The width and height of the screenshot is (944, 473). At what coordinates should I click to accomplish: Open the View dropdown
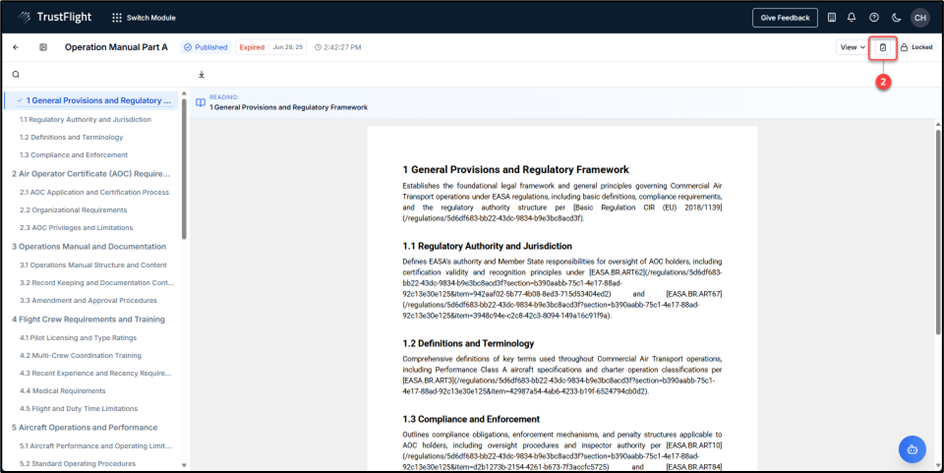852,47
